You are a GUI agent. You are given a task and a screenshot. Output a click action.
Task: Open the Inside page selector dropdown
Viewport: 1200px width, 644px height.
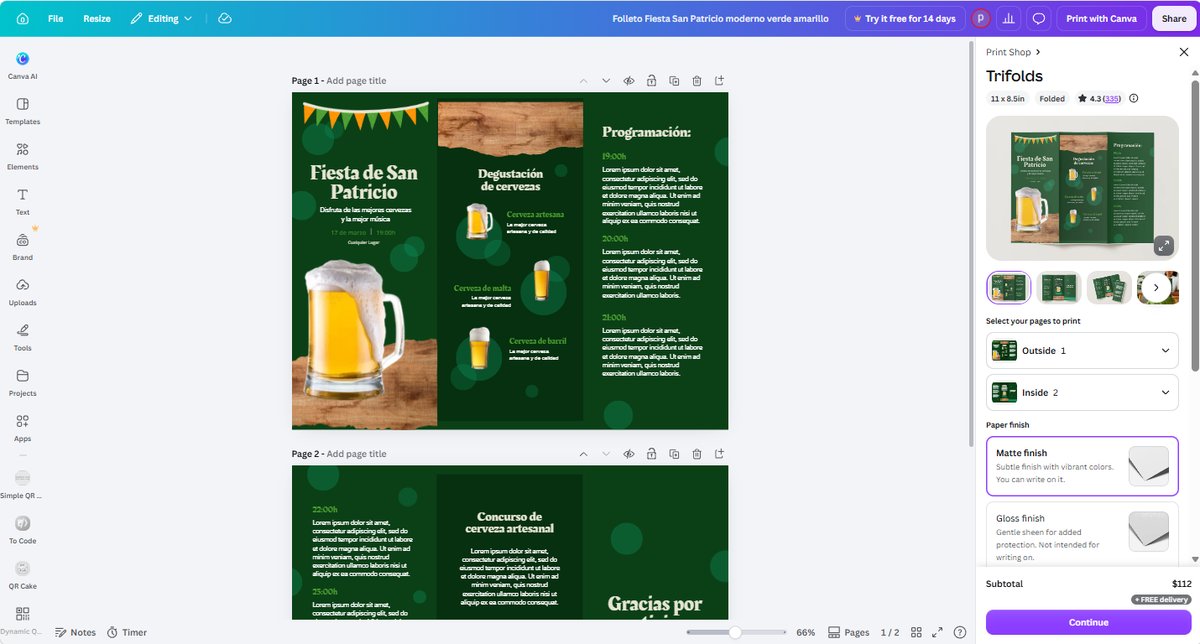coord(1082,393)
